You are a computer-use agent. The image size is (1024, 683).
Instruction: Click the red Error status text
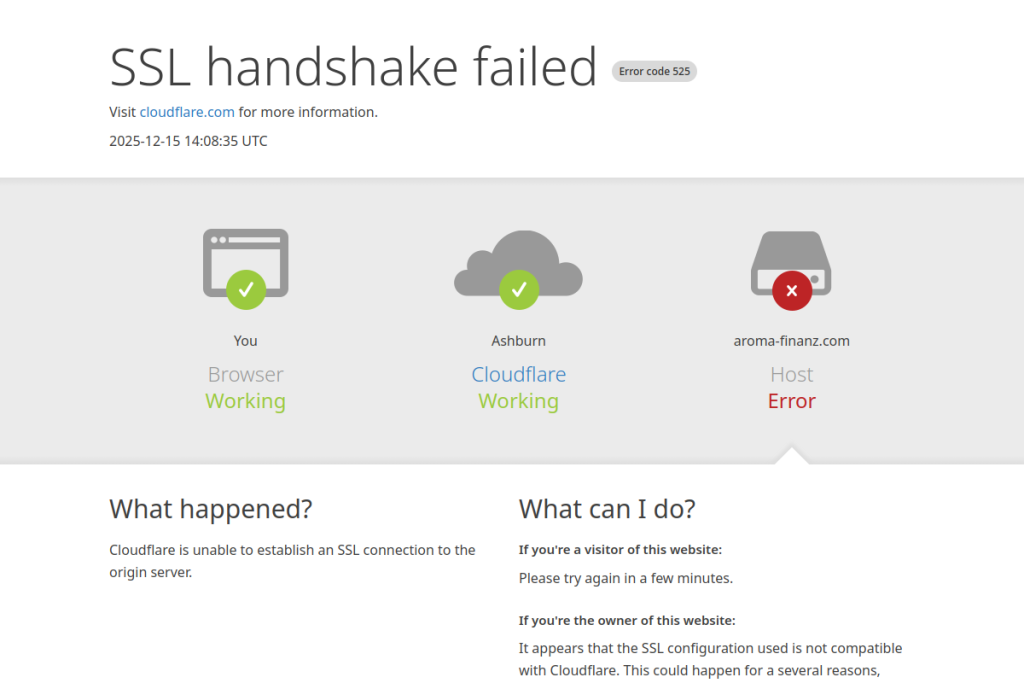point(791,401)
